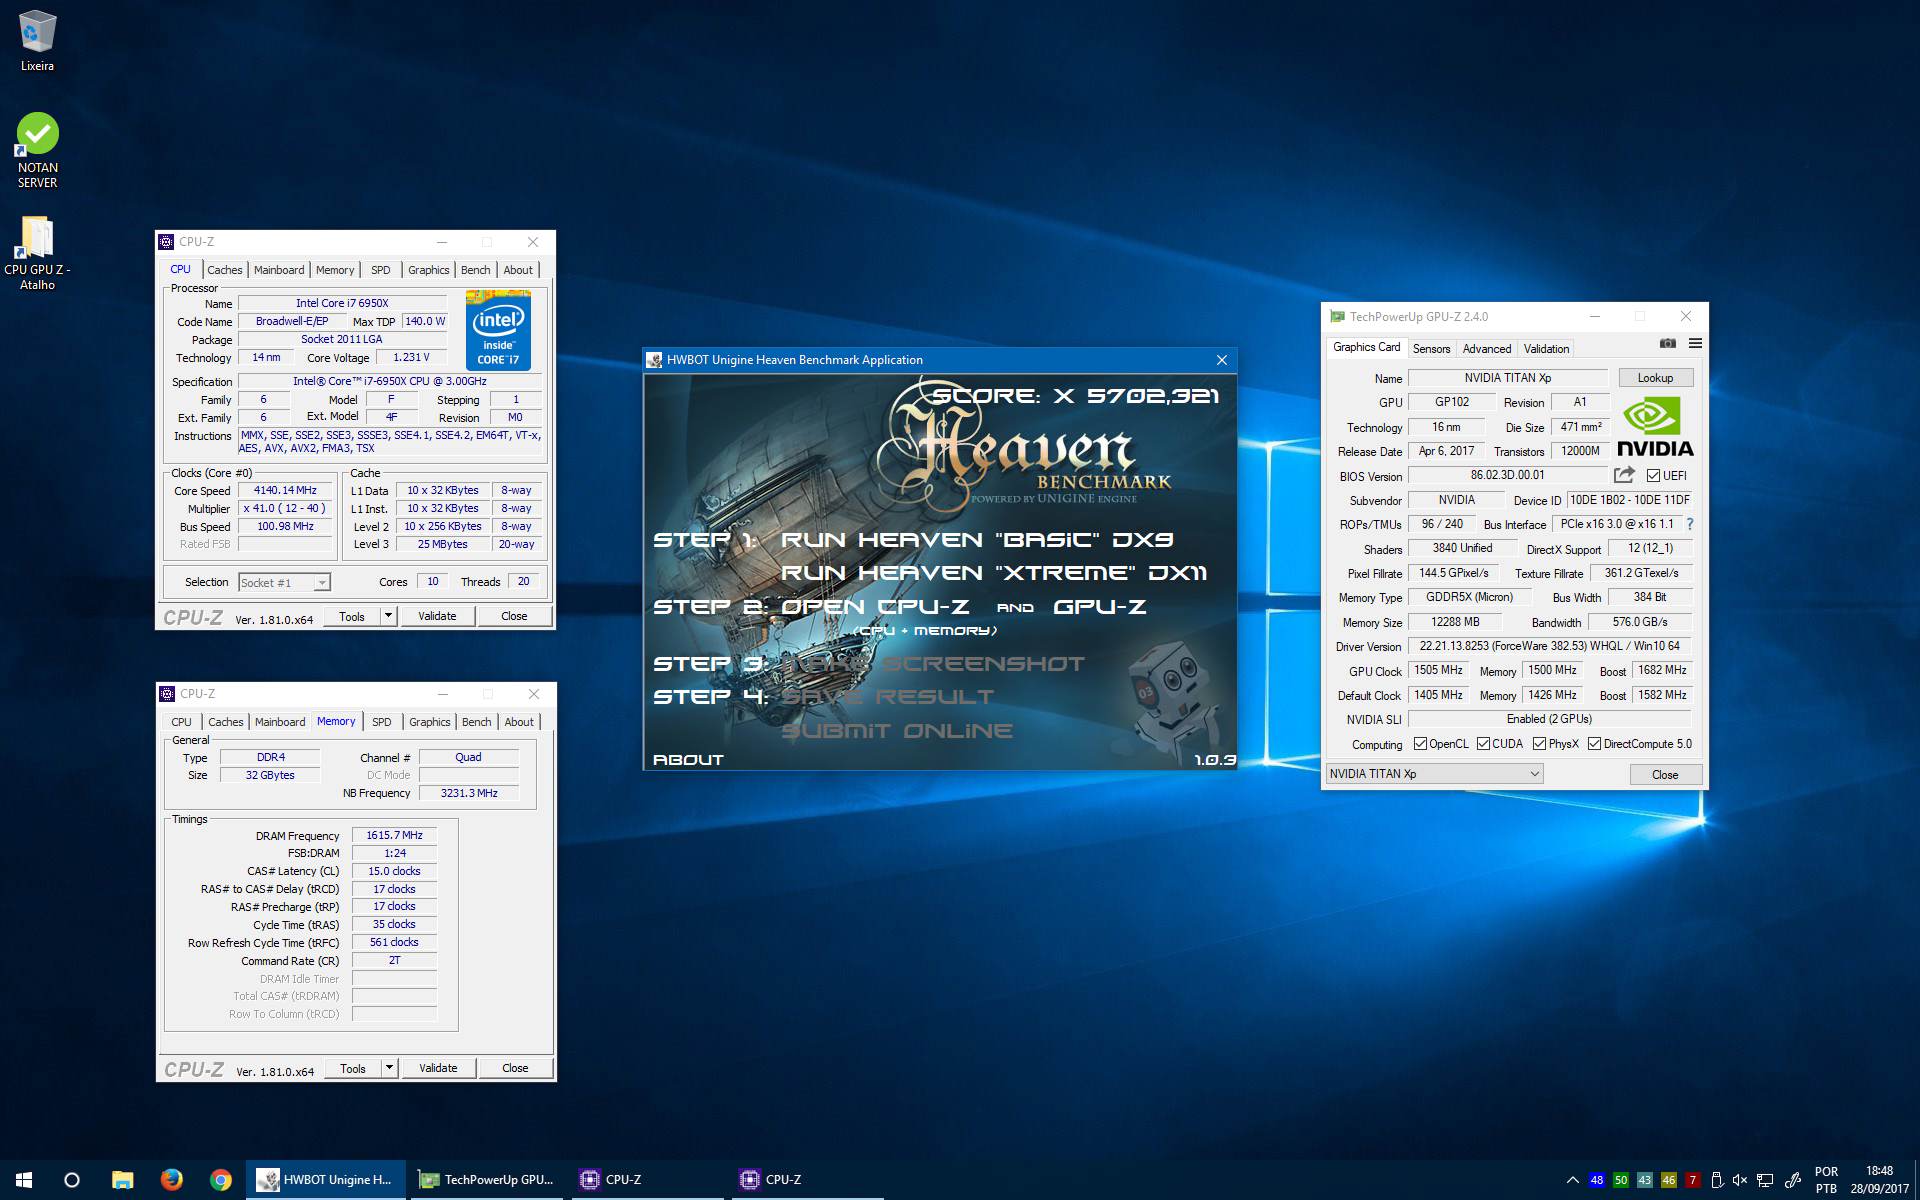1920x1200 pixels.
Task: Click the GPU Name field NVIDIA TITAN Xp
Action: (1508, 378)
